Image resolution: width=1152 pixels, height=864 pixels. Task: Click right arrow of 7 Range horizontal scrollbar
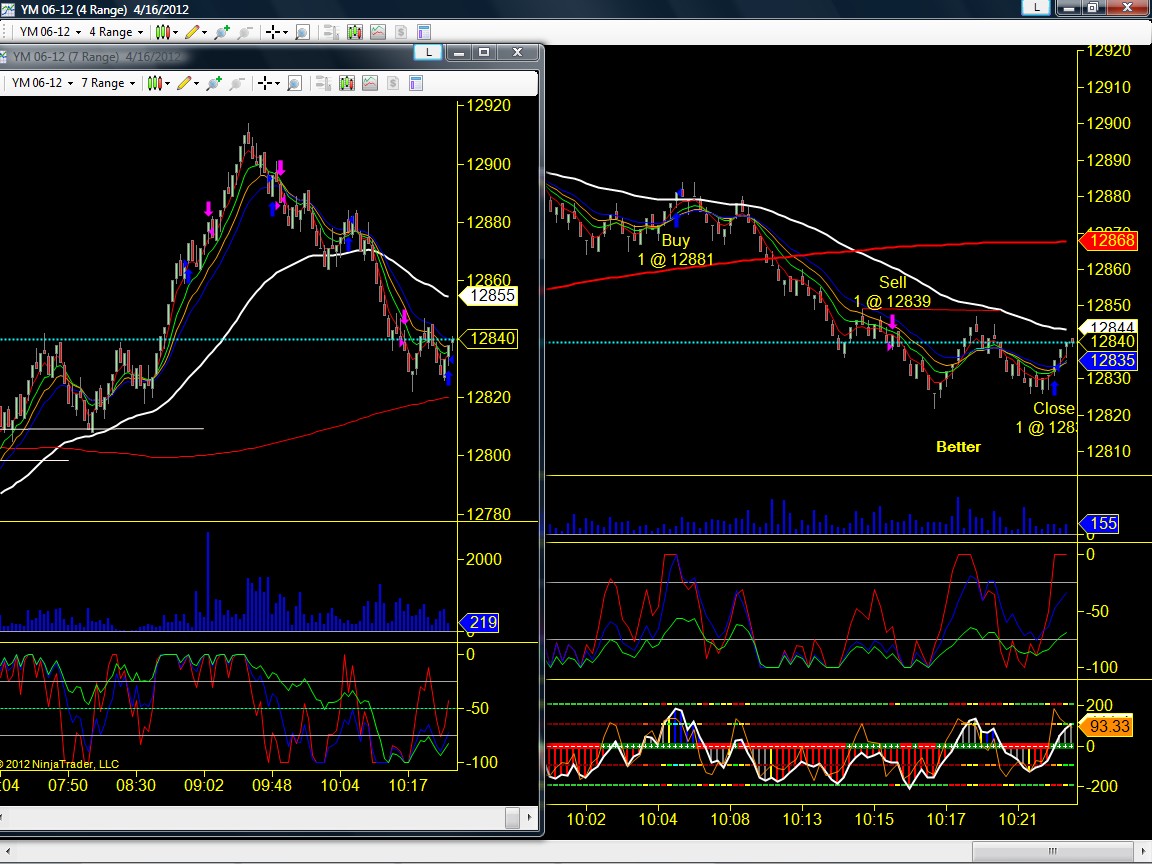pyautogui.click(x=530, y=817)
